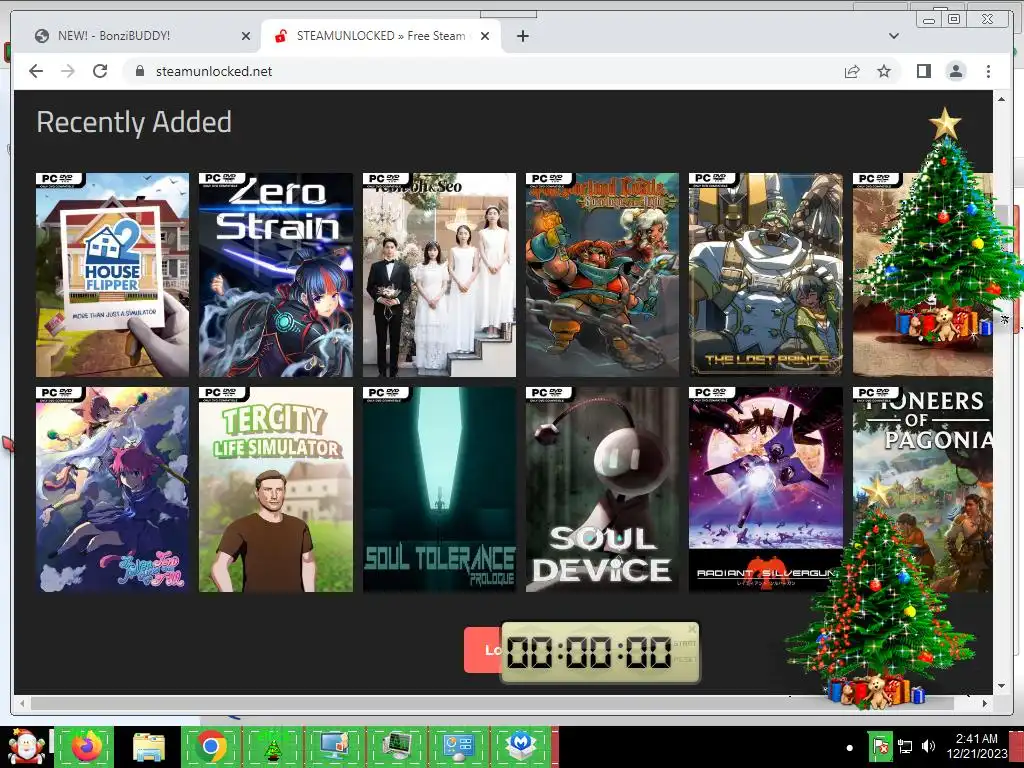The width and height of the screenshot is (1024, 768).
Task: Open the Pioneers of Pagonia cover
Action: (922, 490)
